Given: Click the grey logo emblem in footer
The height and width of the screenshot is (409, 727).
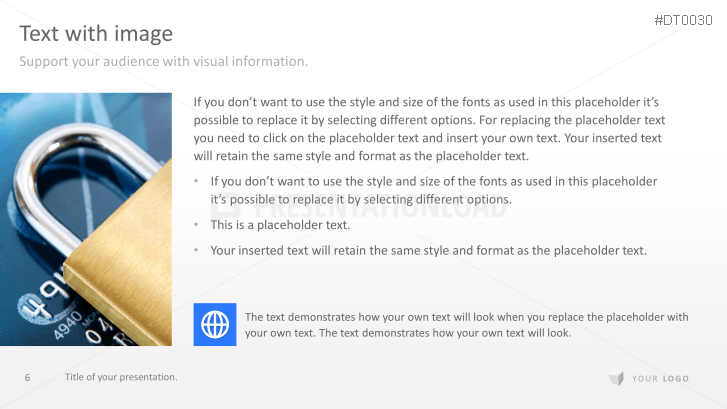Looking at the screenshot, I should (616, 378).
